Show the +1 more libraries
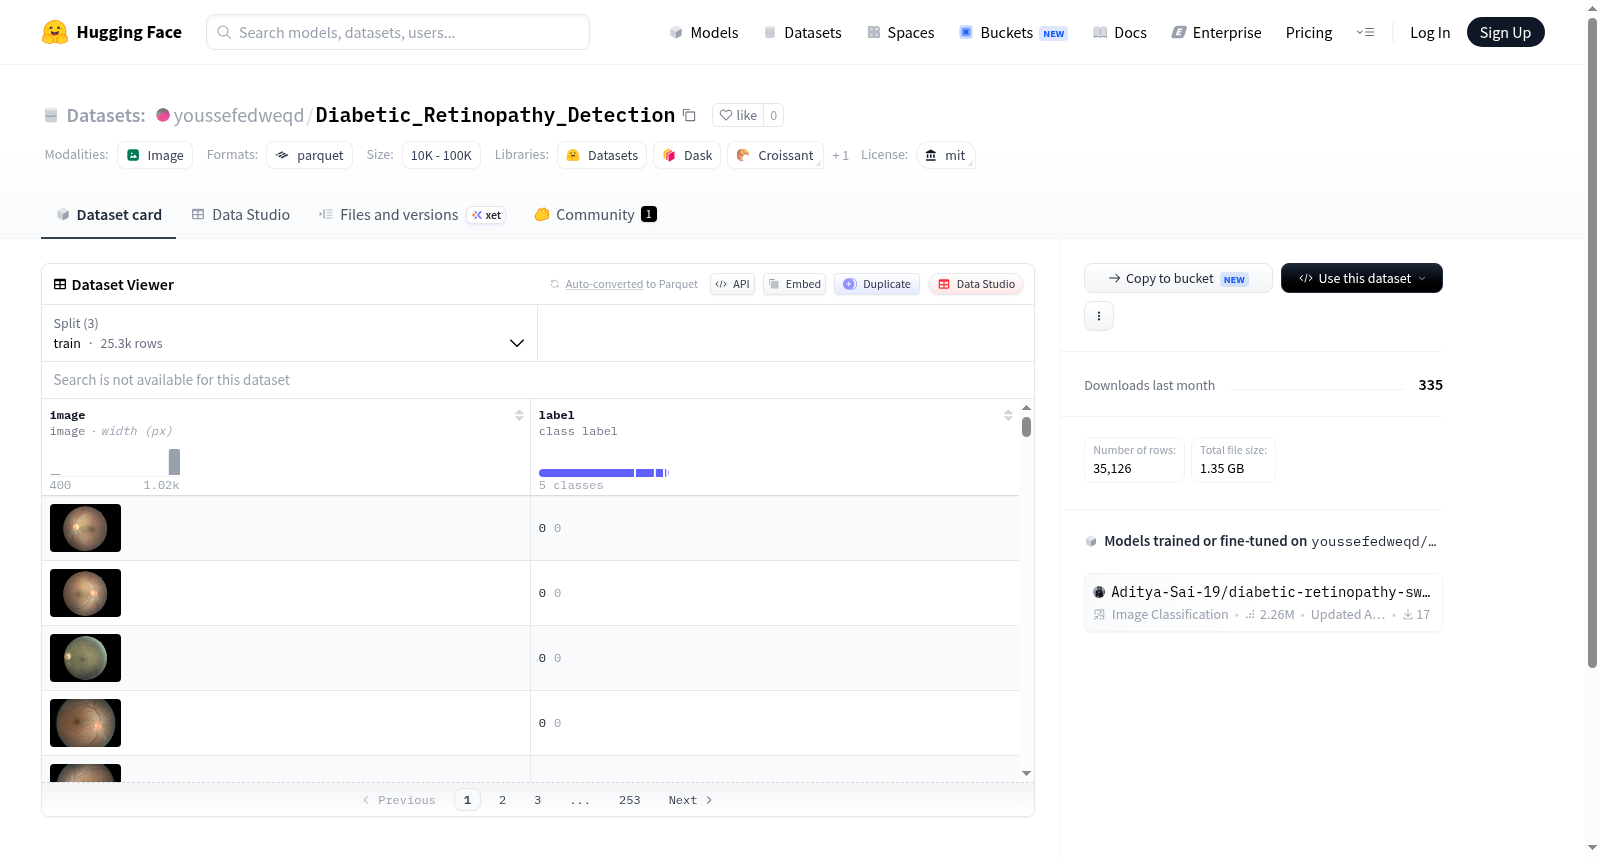The image size is (1600, 857). [840, 155]
